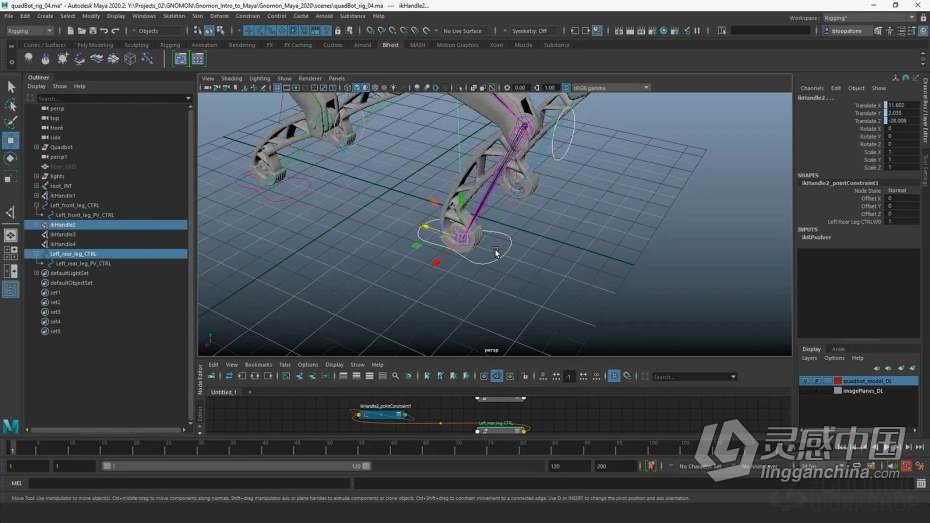Click the Outliner layout icon in toolbox

[11, 290]
